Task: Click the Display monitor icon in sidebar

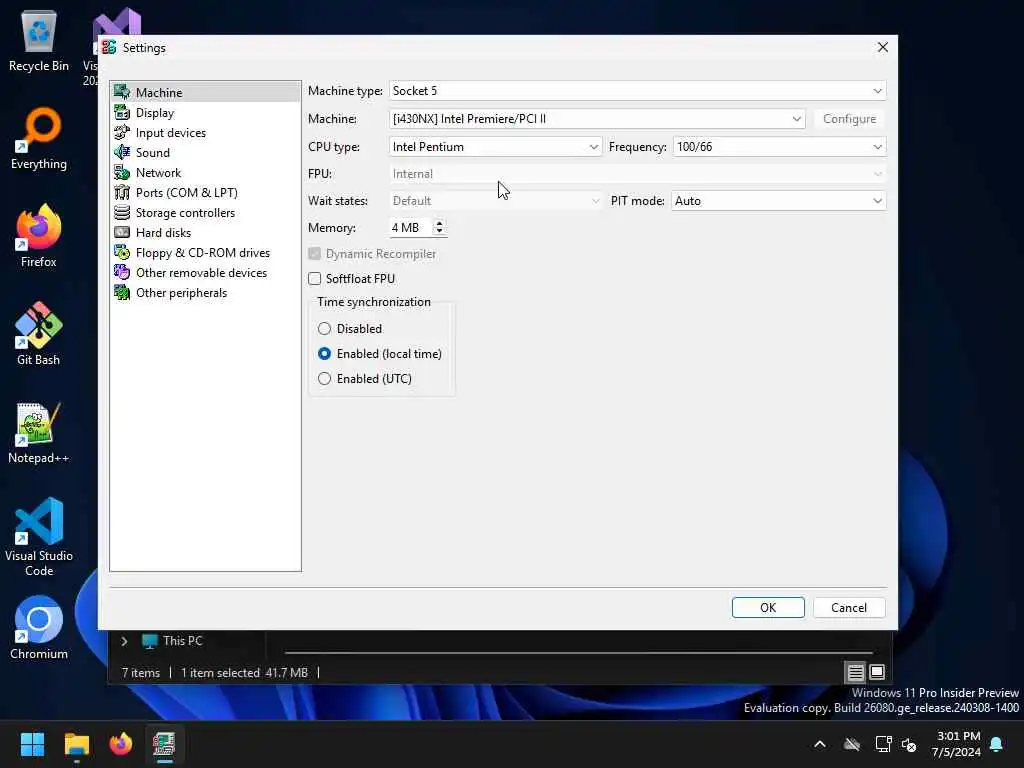Action: click(121, 112)
